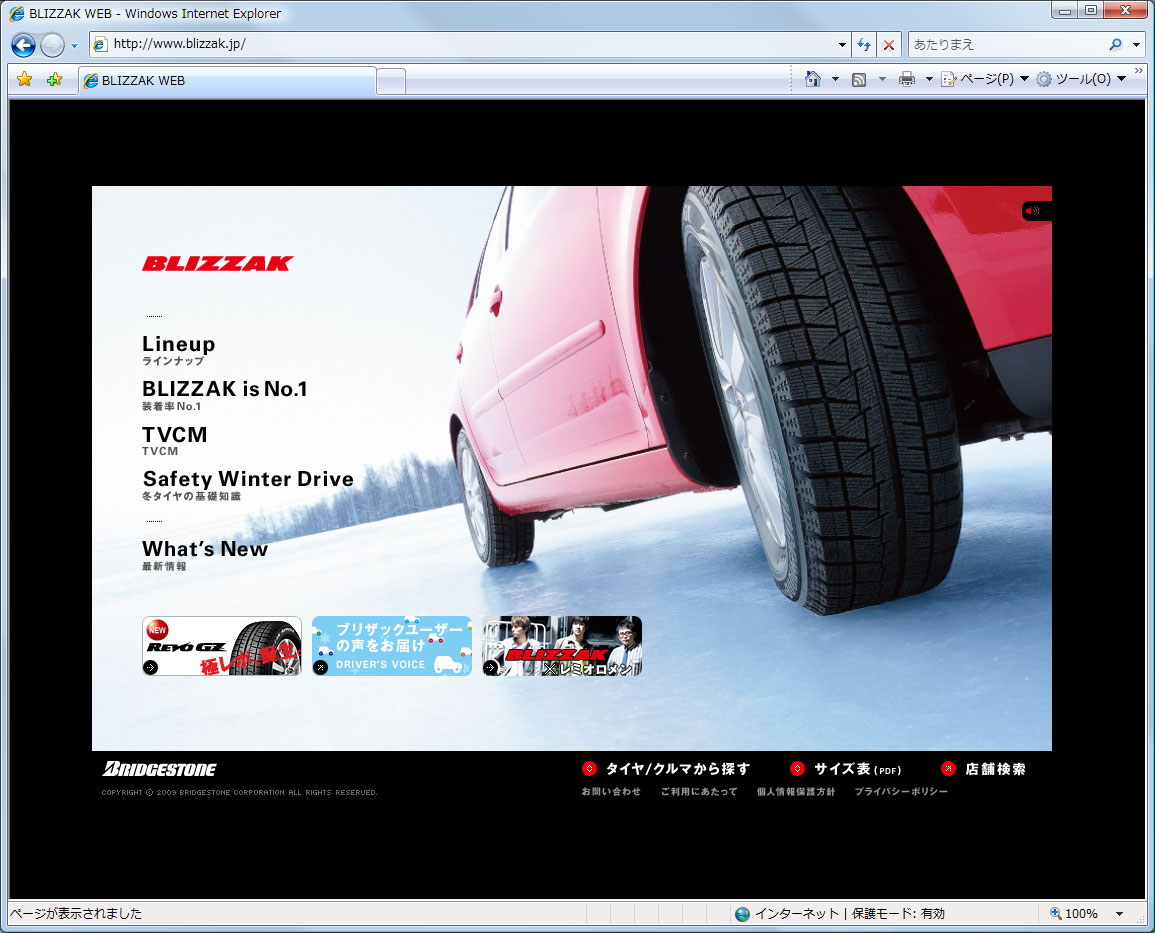The height and width of the screenshot is (933, 1155).
Task: Open the ご利用にあたって footer link
Action: pyautogui.click(x=699, y=792)
